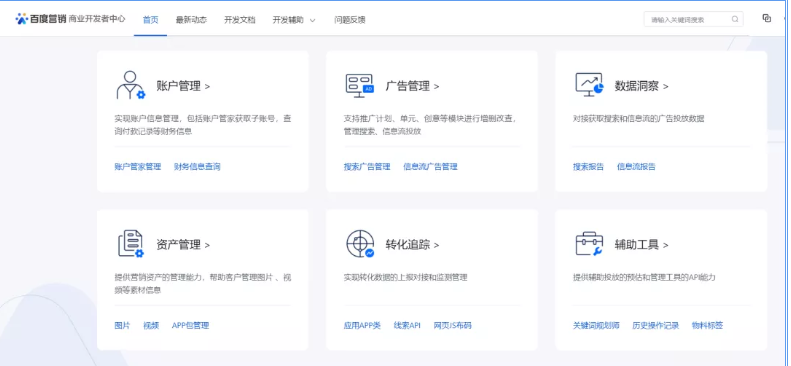The width and height of the screenshot is (791, 366).
Task: Open the 账户管理 person icon
Action: pyautogui.click(x=131, y=85)
